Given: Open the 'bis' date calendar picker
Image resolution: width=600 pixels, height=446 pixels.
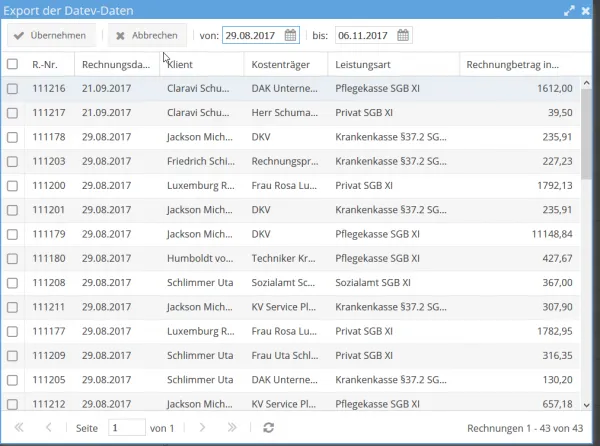Looking at the screenshot, I should coord(403,35).
